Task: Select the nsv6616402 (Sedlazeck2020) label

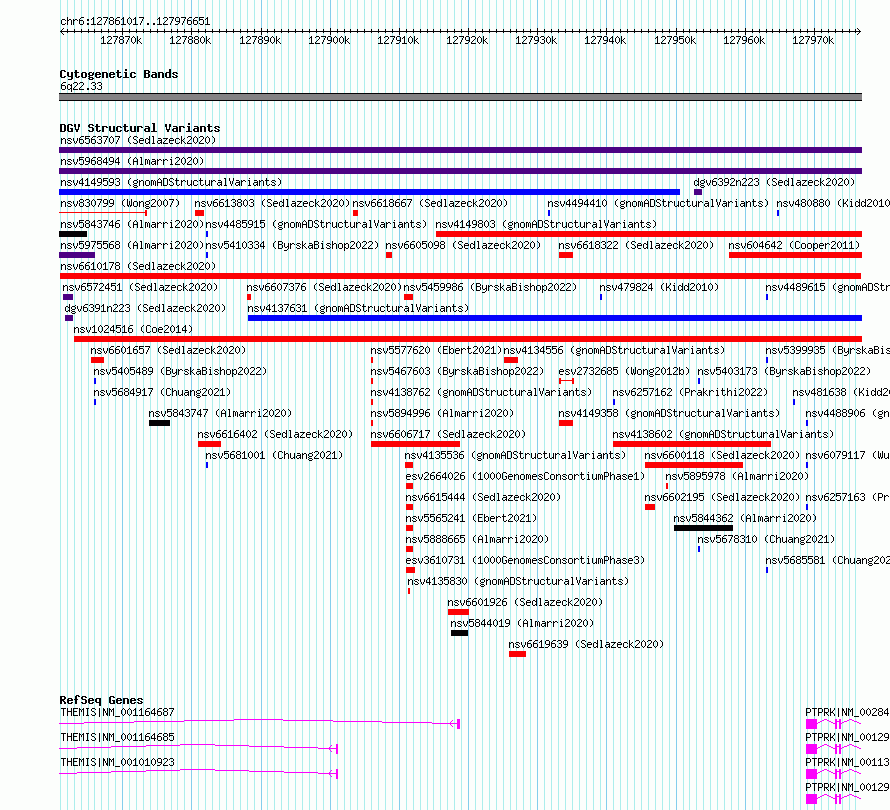Action: [275, 434]
